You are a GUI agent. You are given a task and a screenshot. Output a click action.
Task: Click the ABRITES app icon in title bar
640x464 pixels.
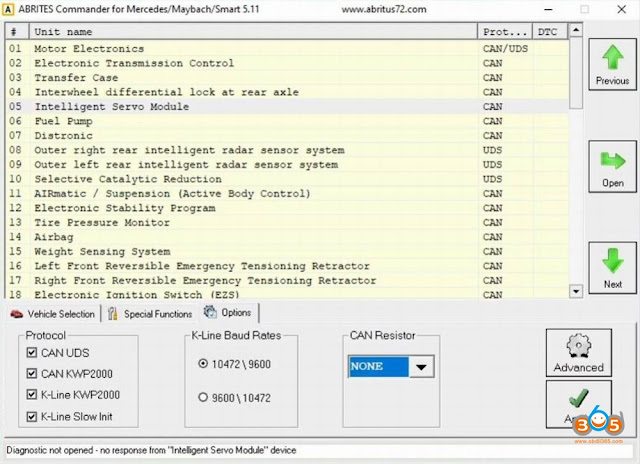8,9
